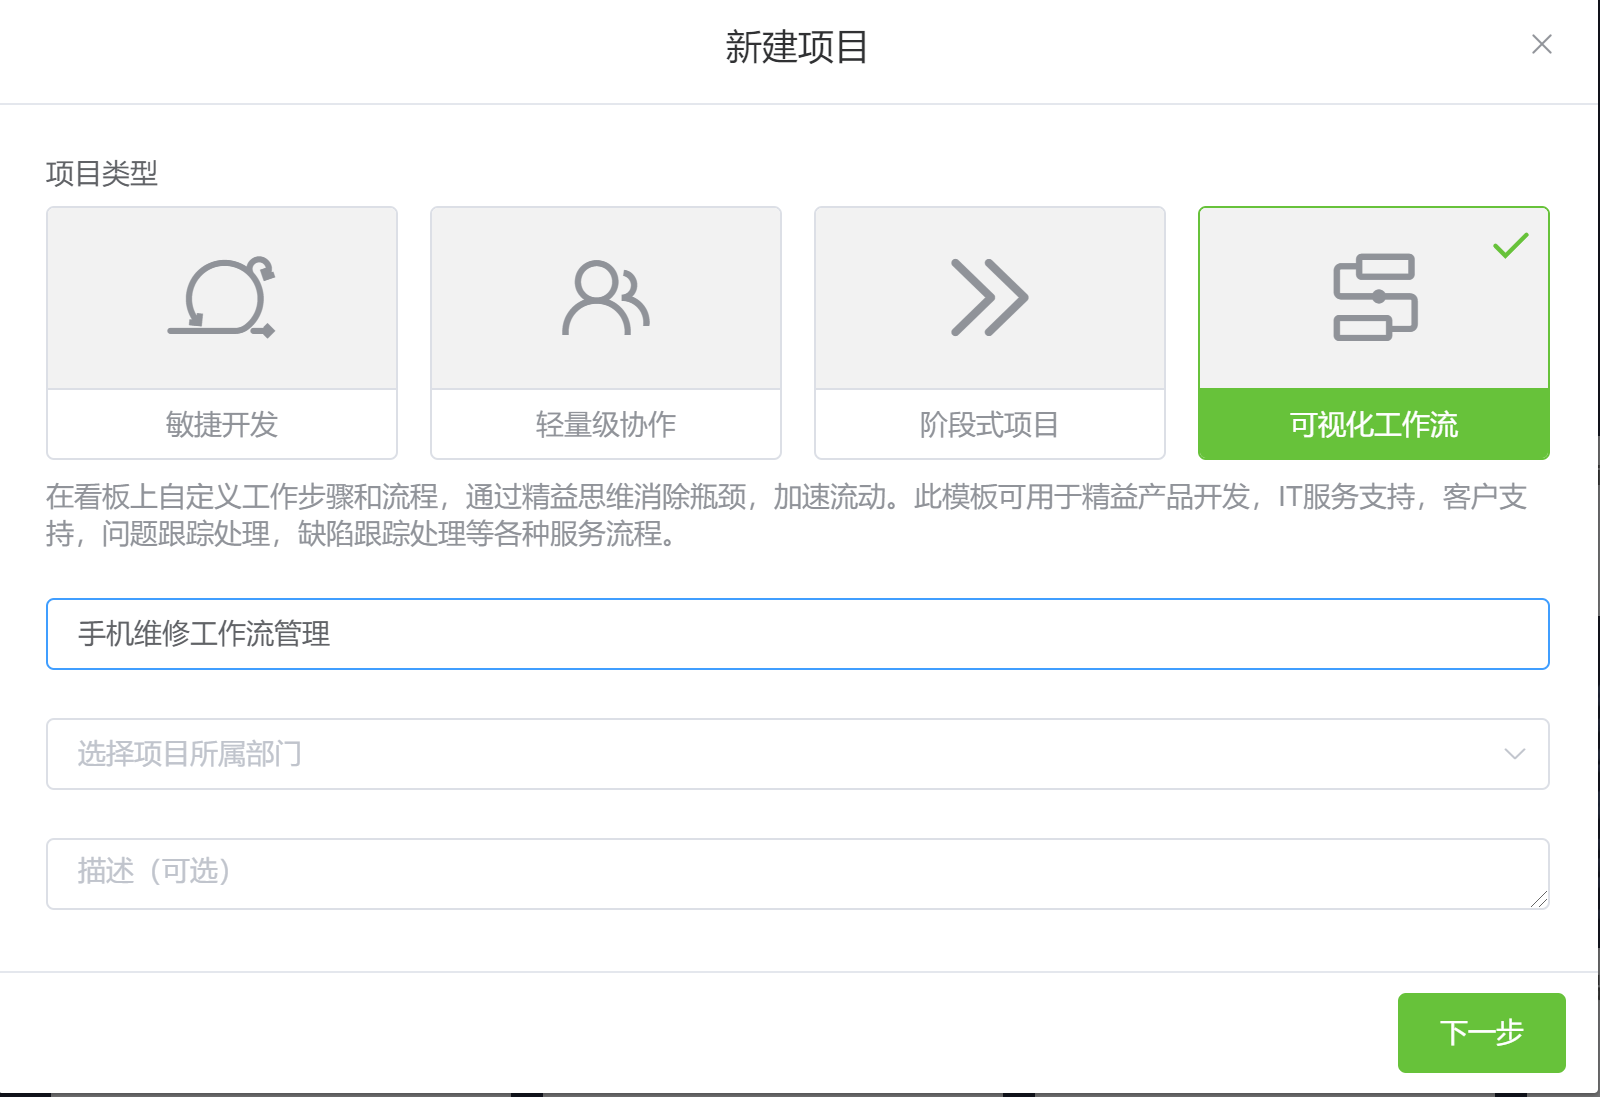Open the 选择项目所属部门 dropdown
Viewport: 1600px width, 1097px height.
(780, 754)
